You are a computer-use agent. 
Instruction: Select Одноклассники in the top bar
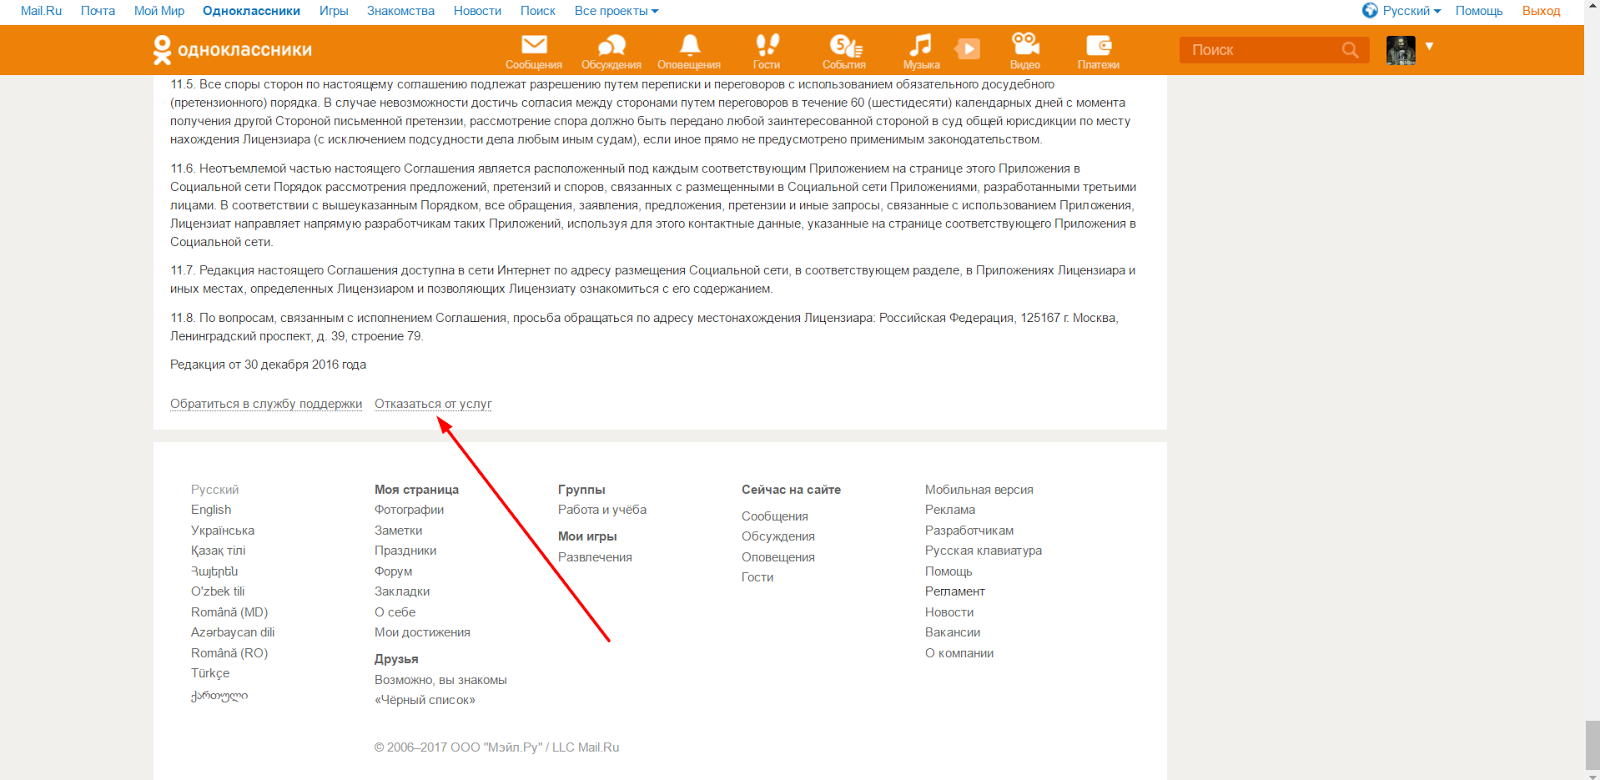click(251, 11)
